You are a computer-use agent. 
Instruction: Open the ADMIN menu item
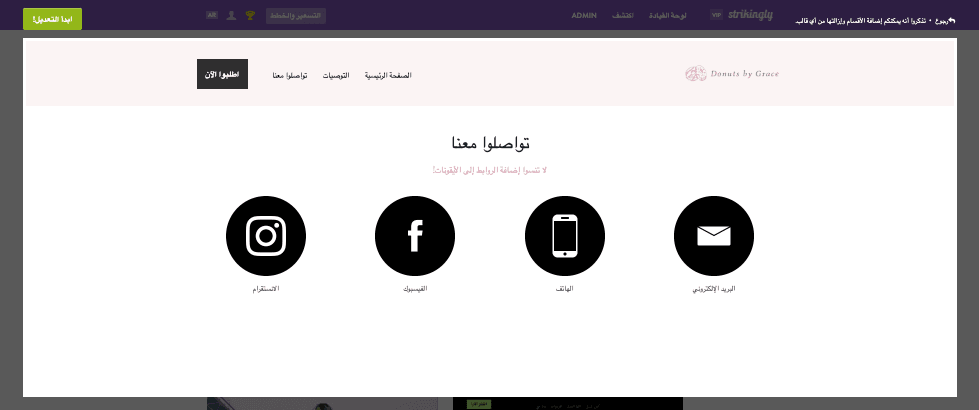click(584, 15)
